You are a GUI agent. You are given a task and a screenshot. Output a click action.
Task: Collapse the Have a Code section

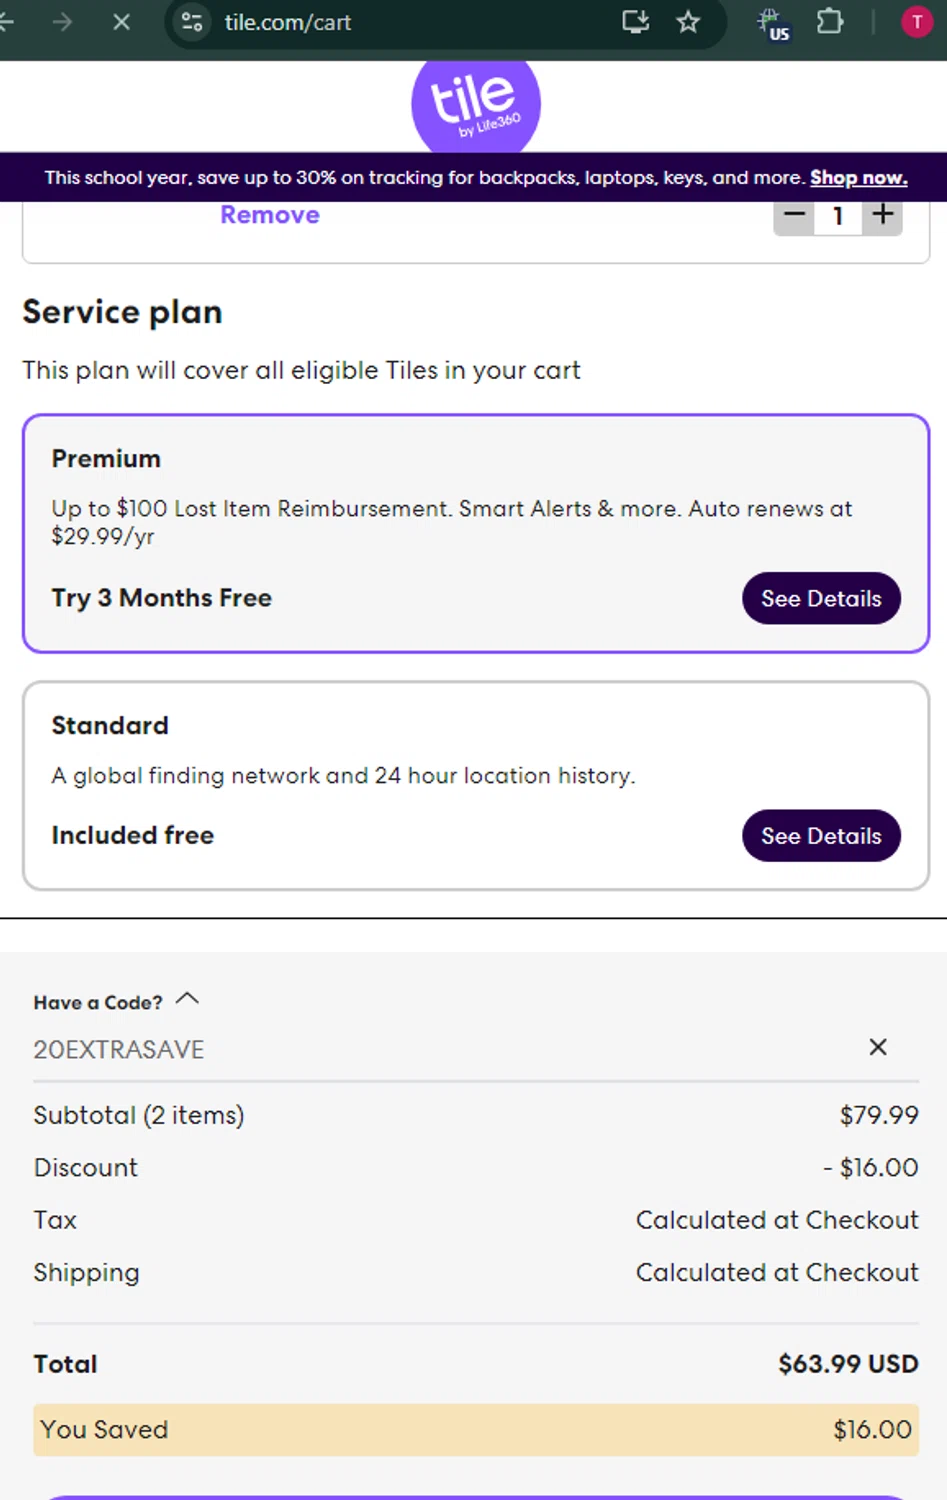click(187, 999)
